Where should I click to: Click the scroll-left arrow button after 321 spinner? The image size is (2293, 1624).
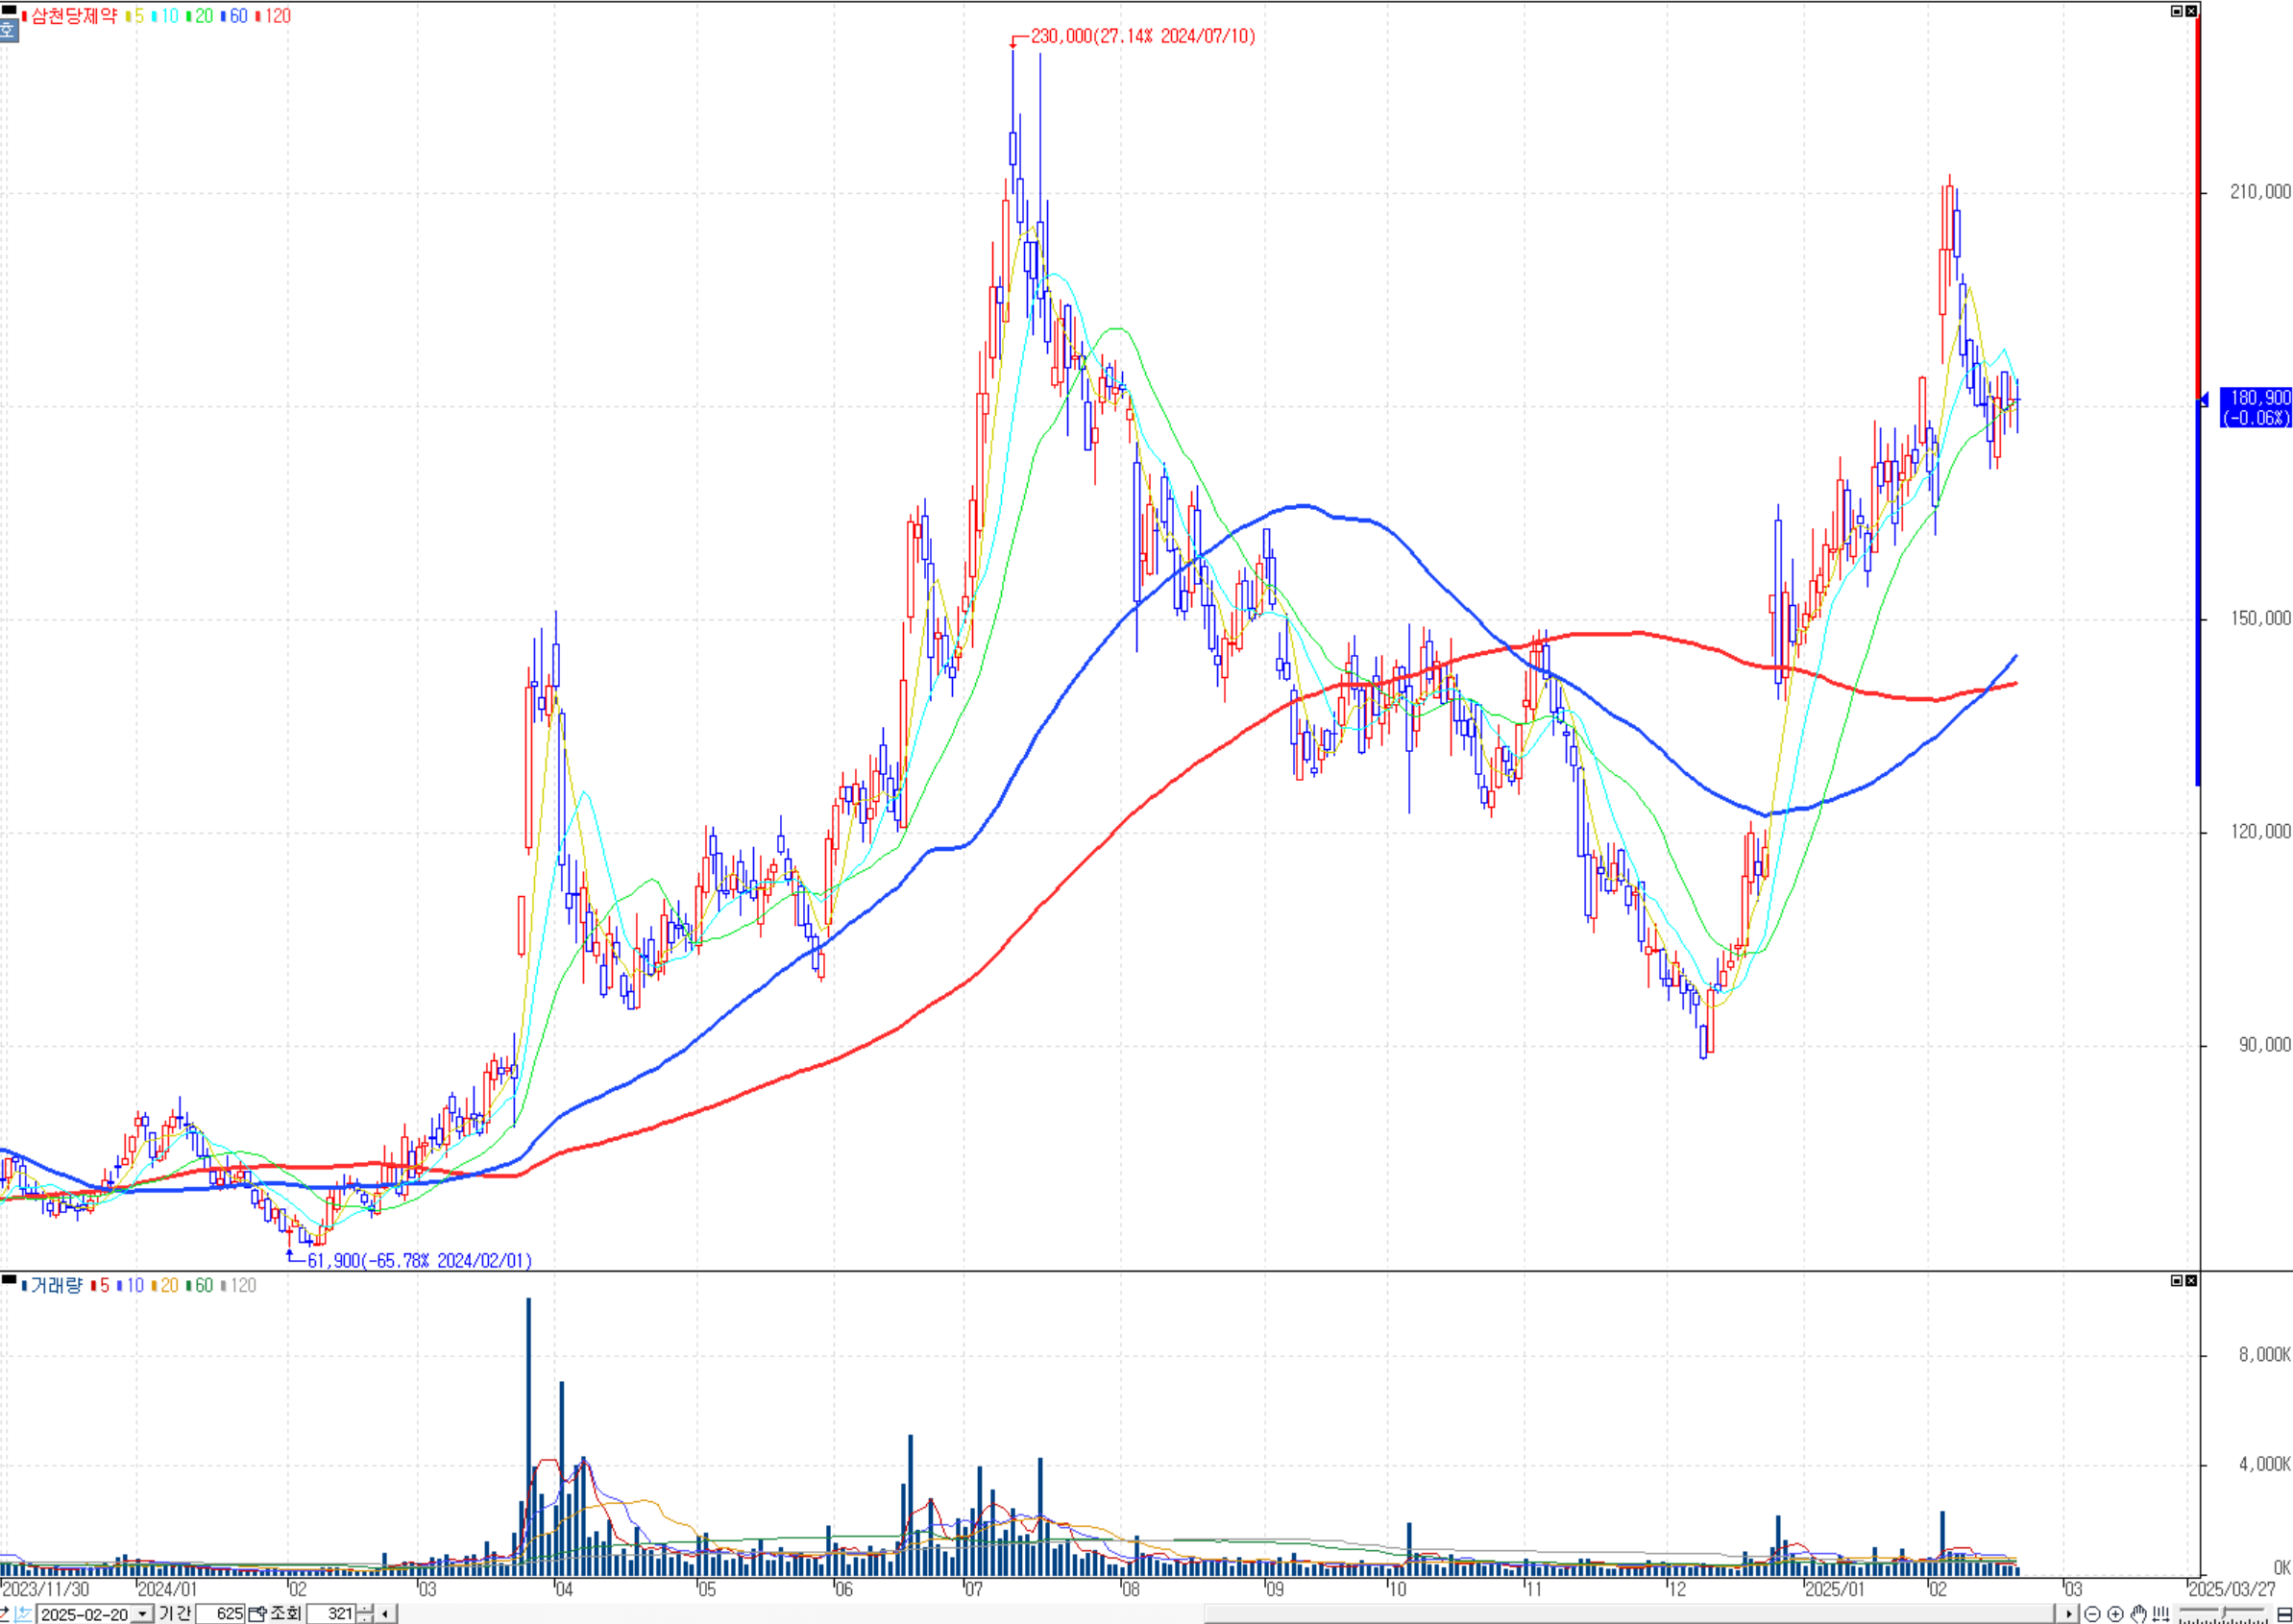[x=385, y=1614]
